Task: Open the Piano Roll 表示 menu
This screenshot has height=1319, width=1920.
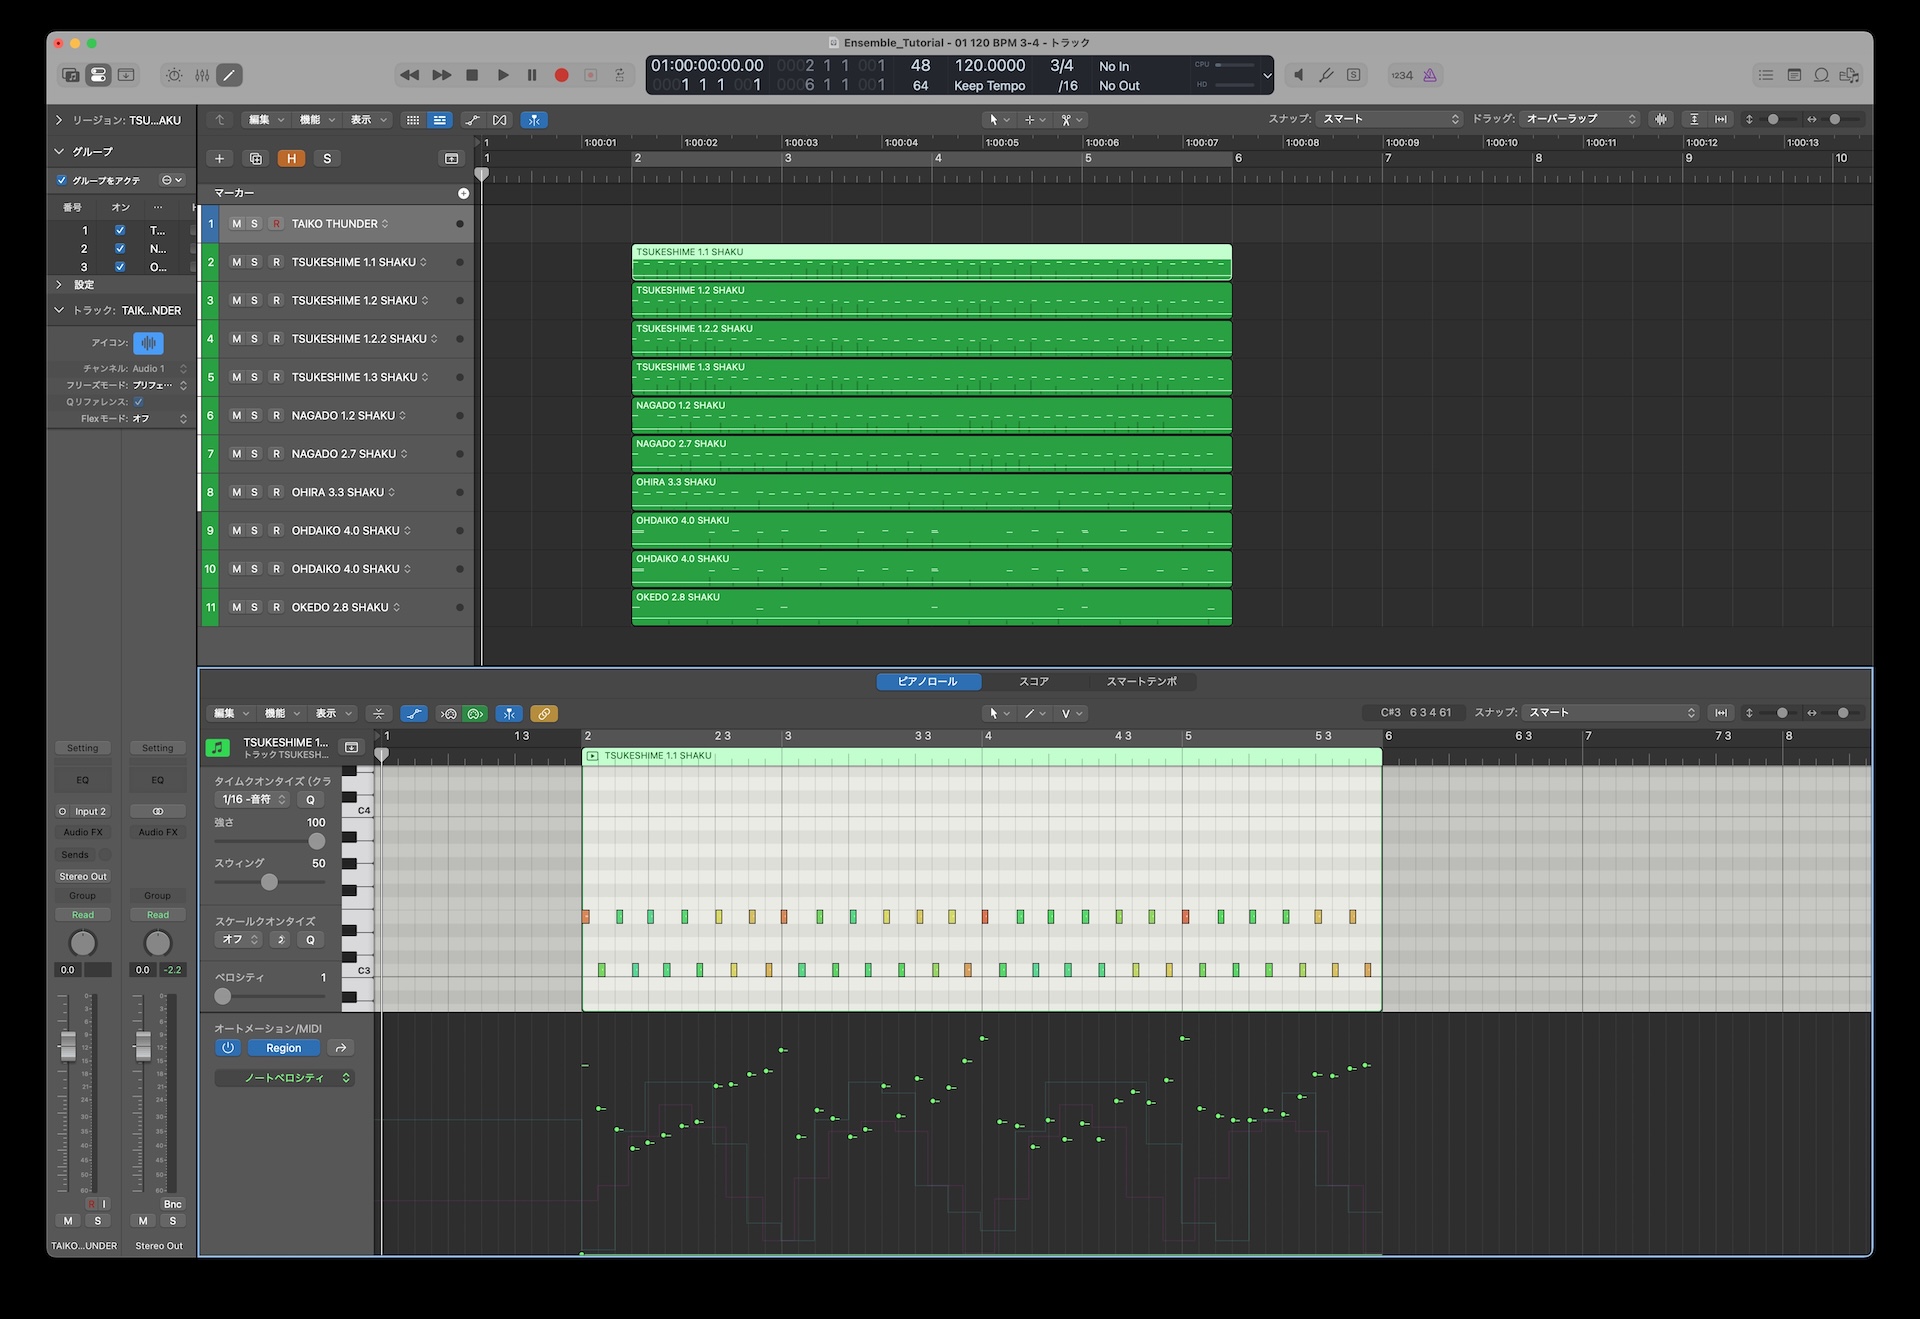Action: click(x=333, y=714)
